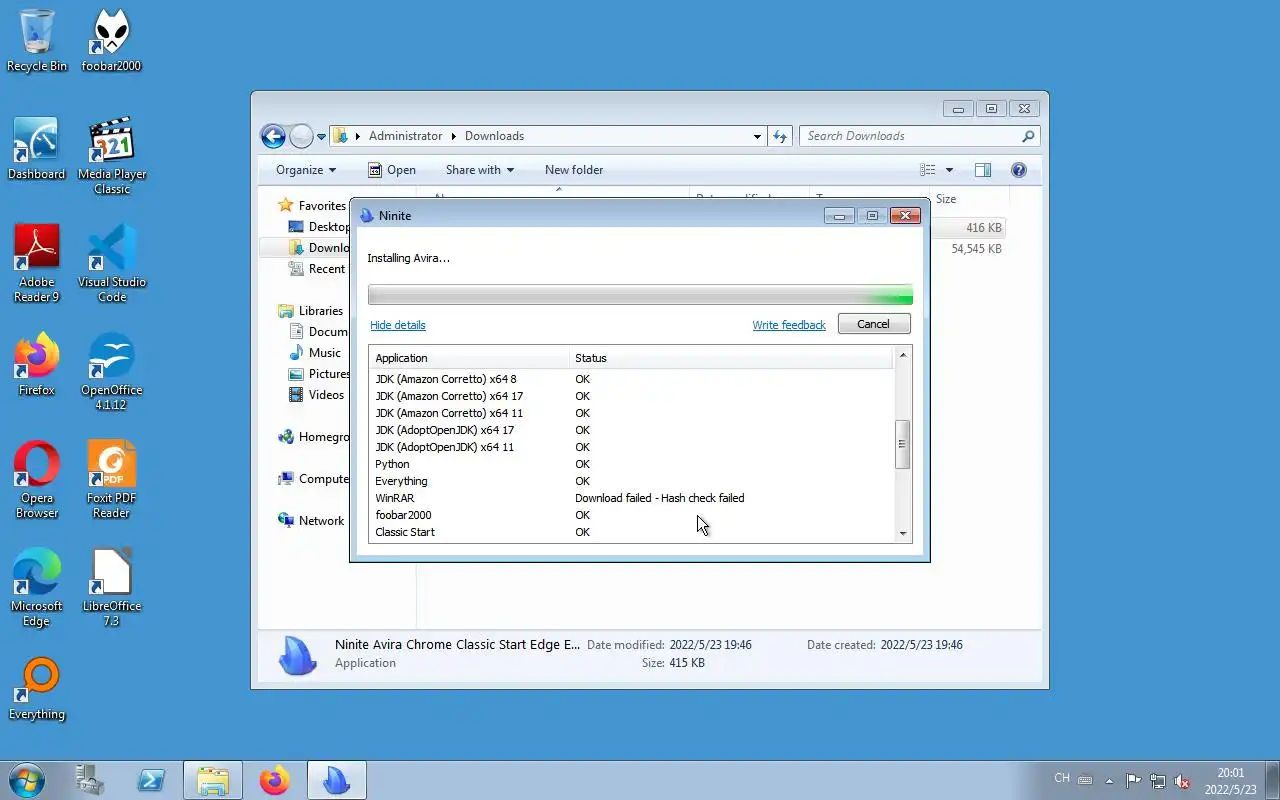Screen dimensions: 1280x800
Task: Switch to Explorer taskbar button
Action: [212, 780]
